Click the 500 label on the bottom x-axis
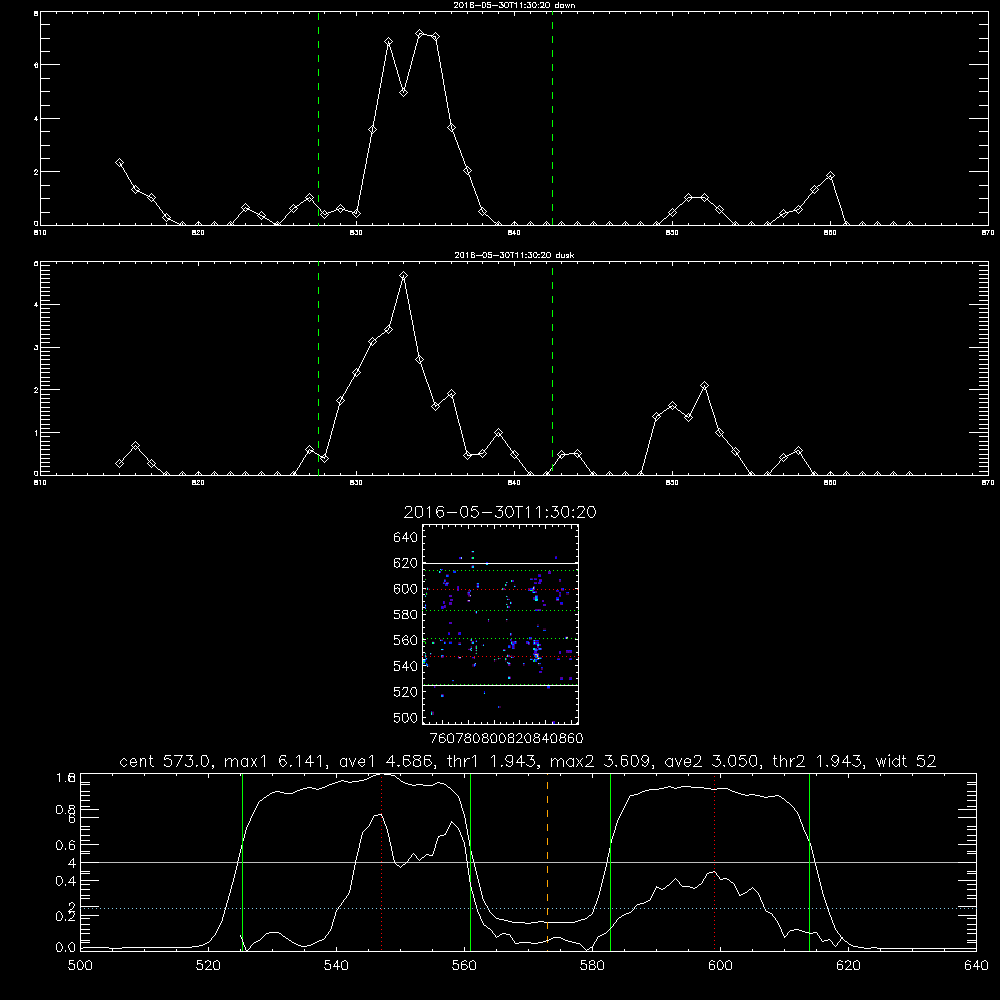This screenshot has width=1000, height=1000. 80,966
